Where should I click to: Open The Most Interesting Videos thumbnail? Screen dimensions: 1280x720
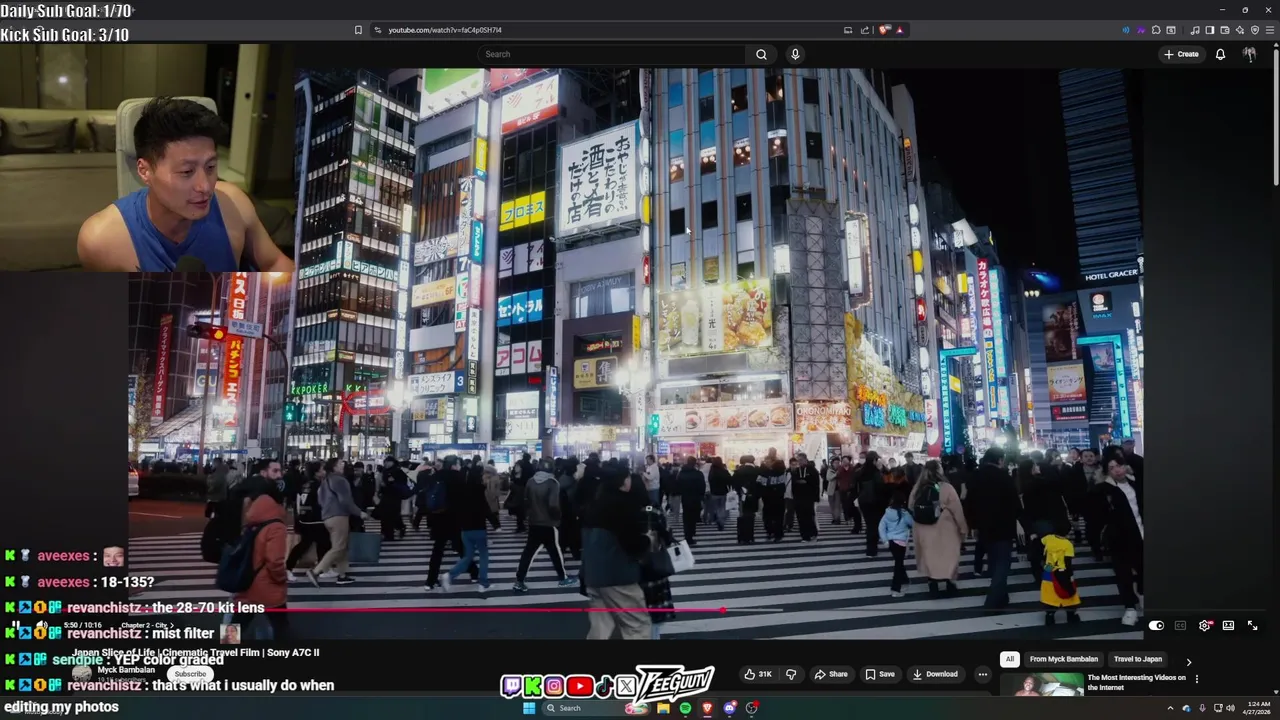[1042, 685]
